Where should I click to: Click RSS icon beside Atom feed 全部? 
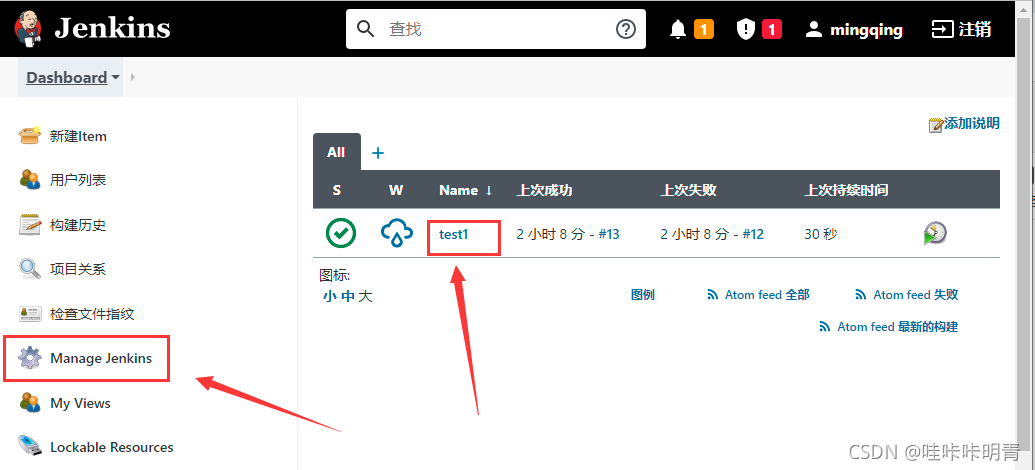tap(712, 295)
